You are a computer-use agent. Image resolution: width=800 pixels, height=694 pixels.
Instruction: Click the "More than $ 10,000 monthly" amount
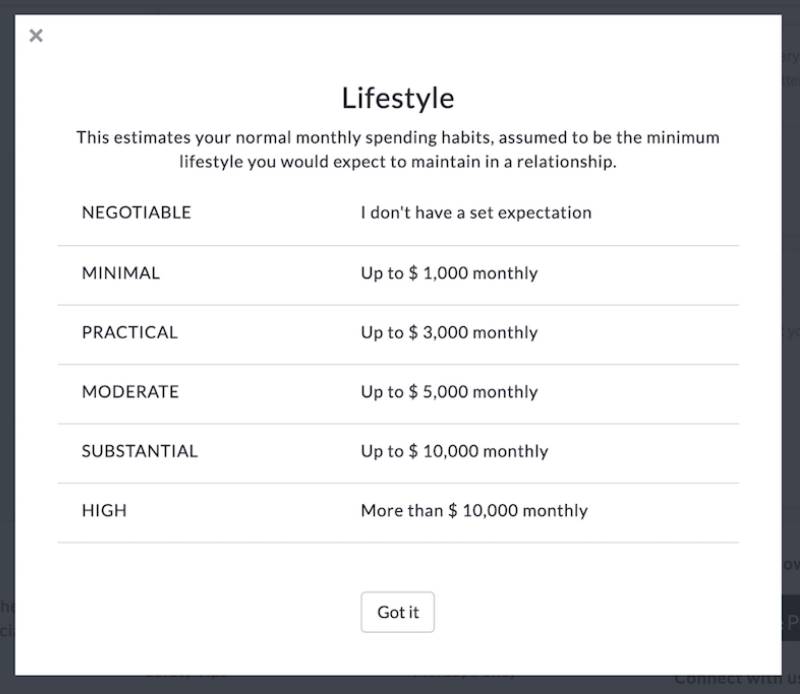pos(474,510)
